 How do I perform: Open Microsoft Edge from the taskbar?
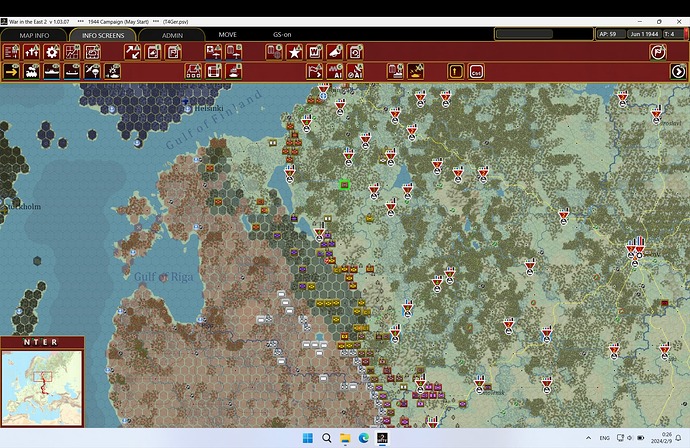363,438
